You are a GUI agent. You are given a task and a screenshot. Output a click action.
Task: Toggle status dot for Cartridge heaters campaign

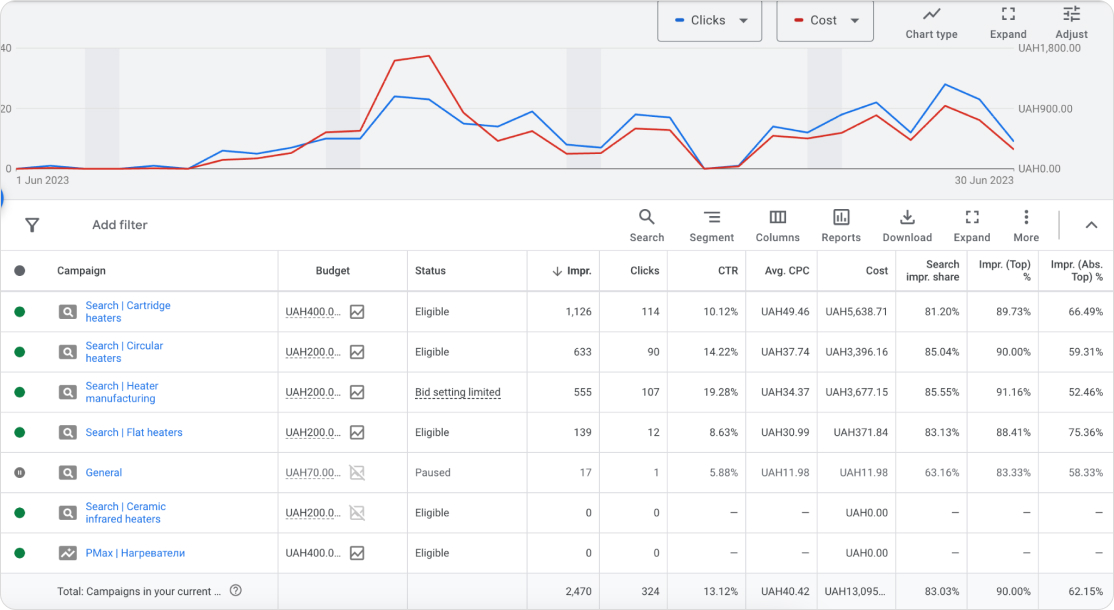(20, 312)
